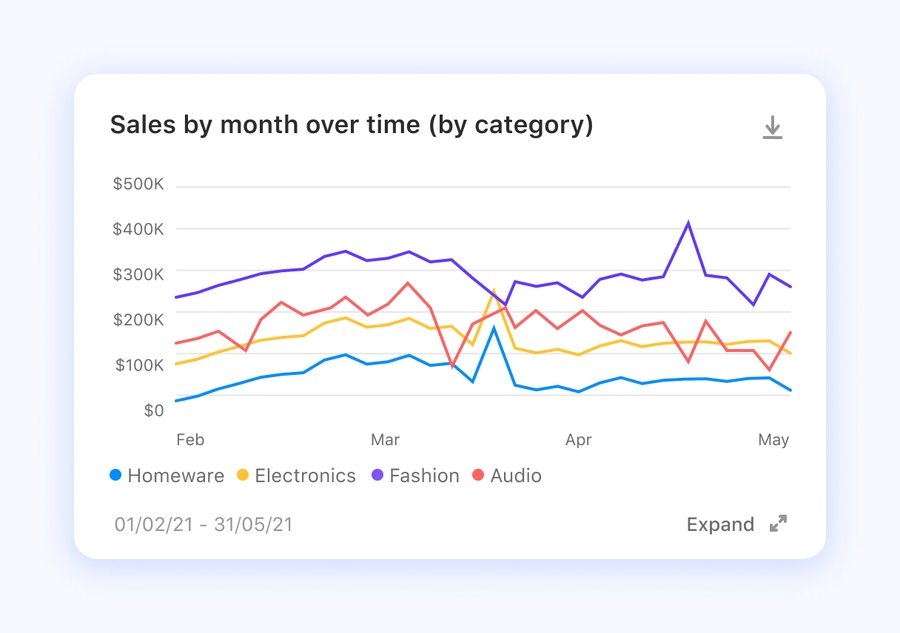Open the 01/02/21 - 31/05/21 date range

pos(204,524)
